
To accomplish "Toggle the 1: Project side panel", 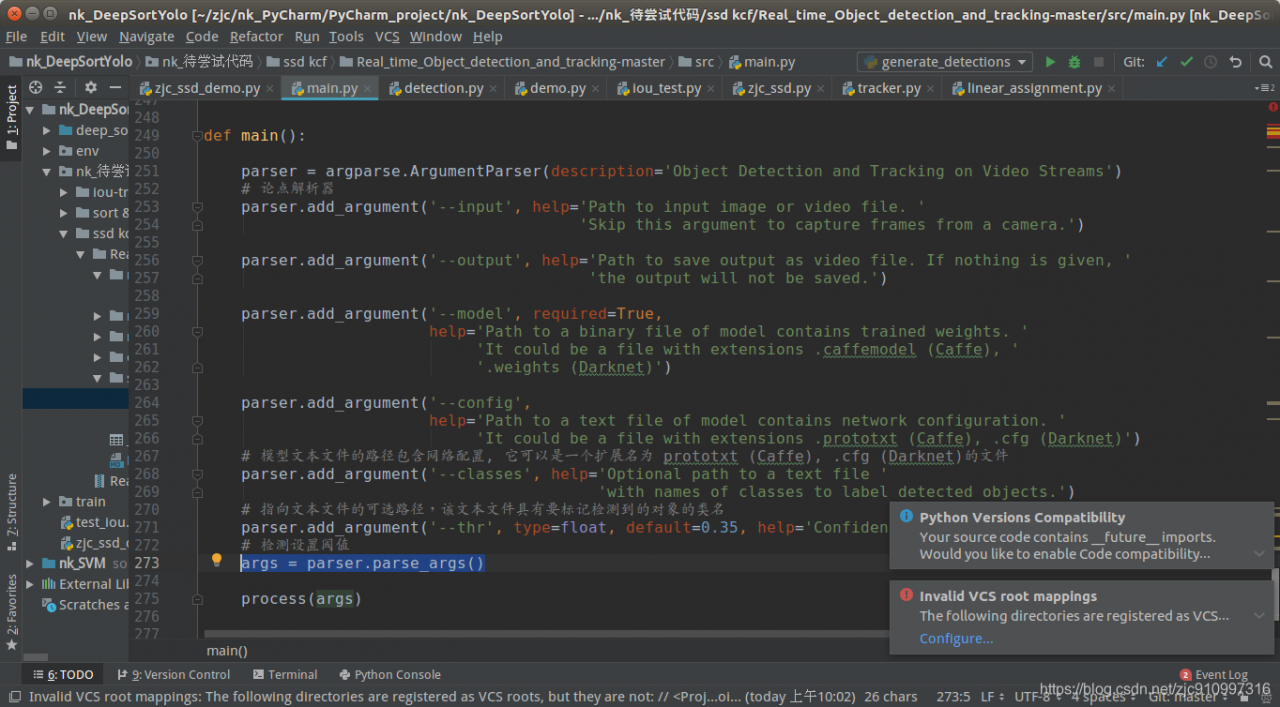I will (12, 117).
